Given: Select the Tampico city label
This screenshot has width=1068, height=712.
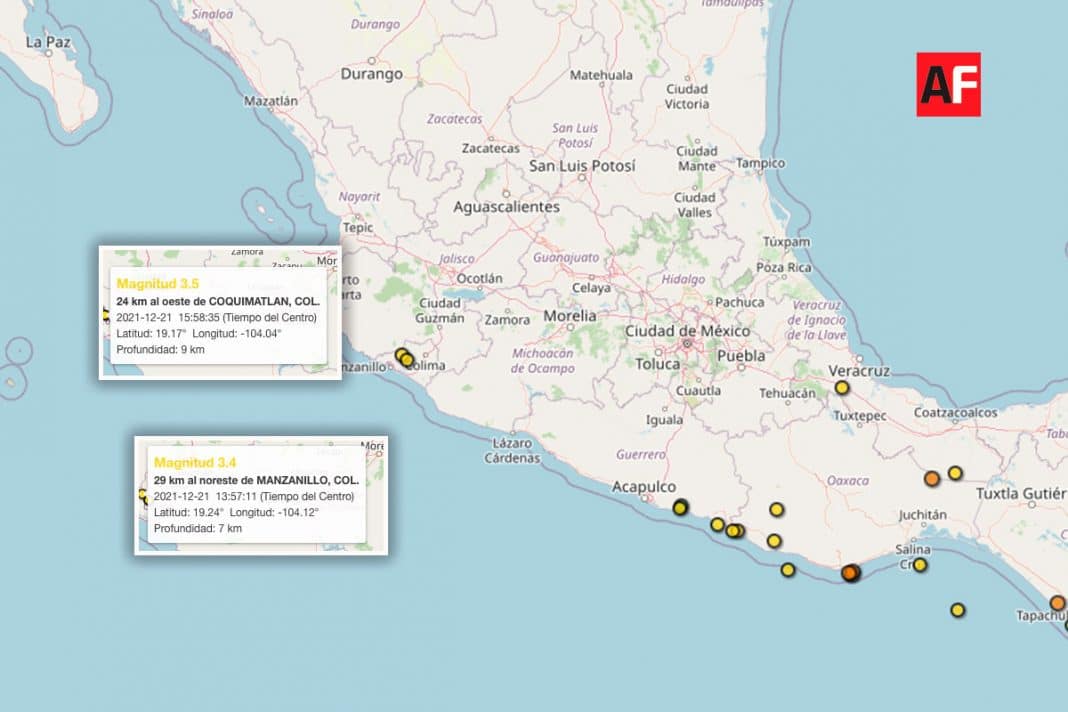Looking at the screenshot, I should click(761, 163).
